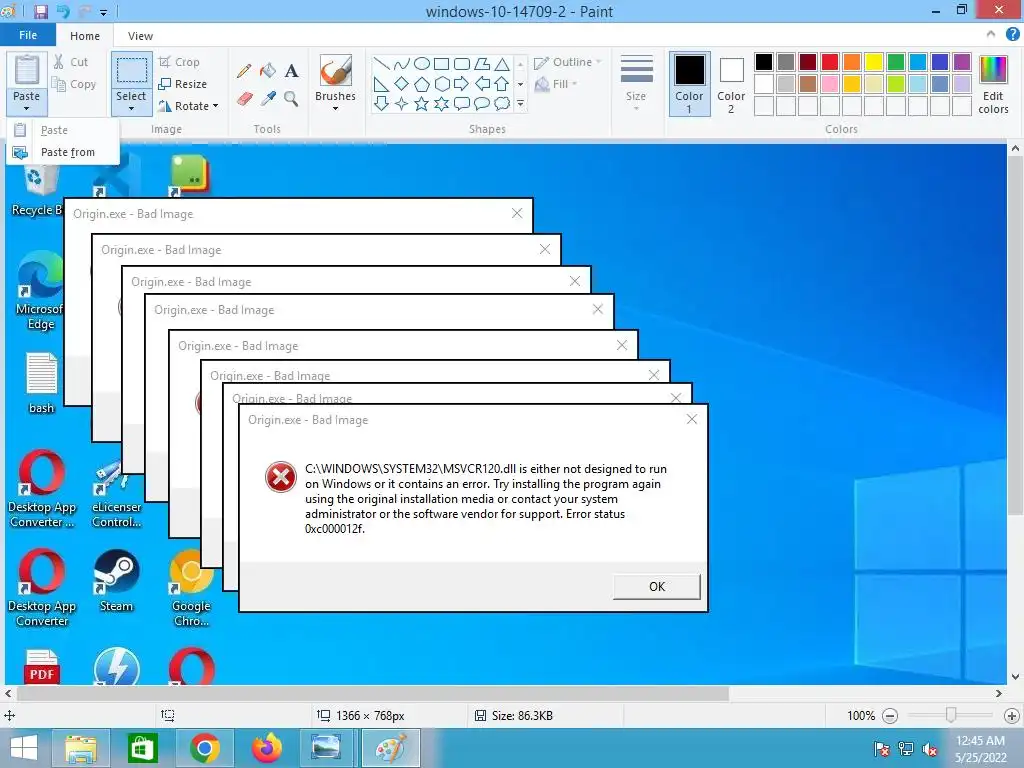Select the Magnifier tool

291,99
